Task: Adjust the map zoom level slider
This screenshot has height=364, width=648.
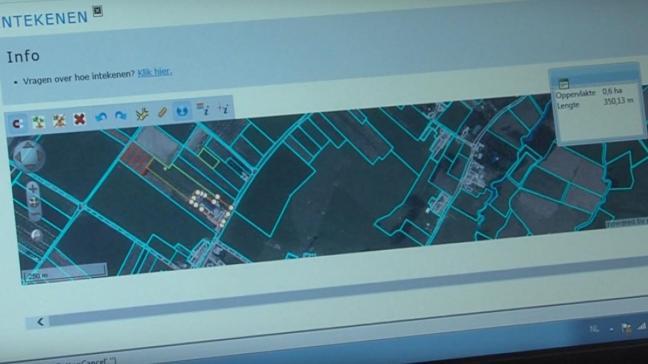Action: tap(34, 203)
